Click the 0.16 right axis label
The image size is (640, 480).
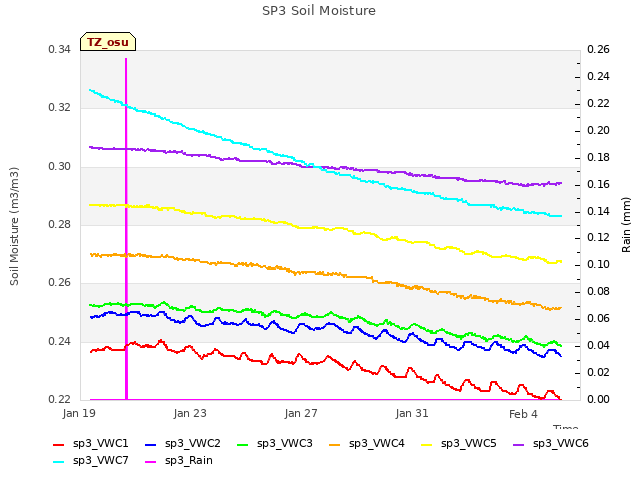click(598, 184)
